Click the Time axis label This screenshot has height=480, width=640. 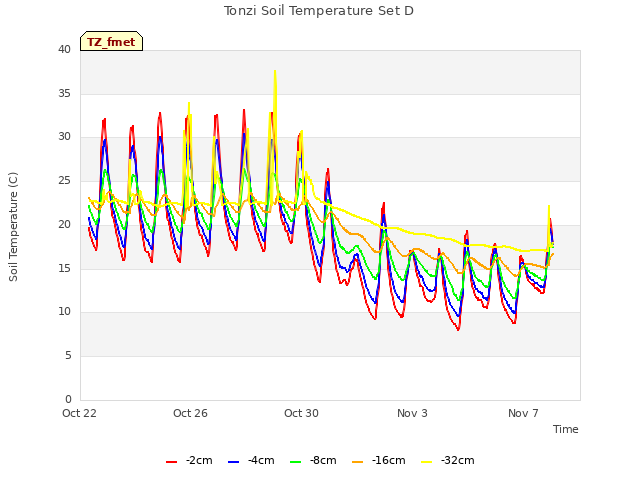click(x=566, y=429)
